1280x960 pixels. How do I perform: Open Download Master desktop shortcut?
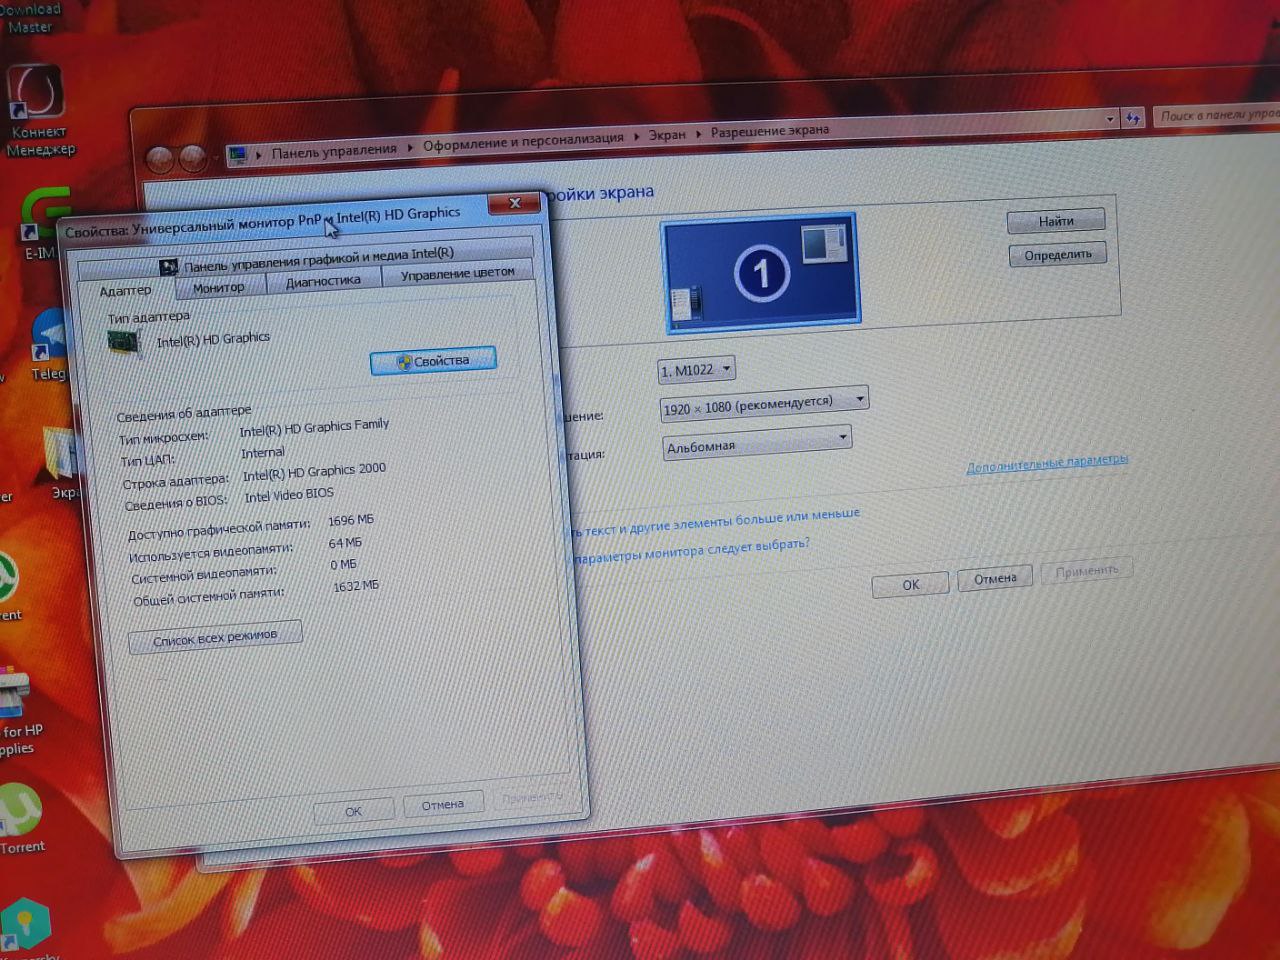(30, 17)
